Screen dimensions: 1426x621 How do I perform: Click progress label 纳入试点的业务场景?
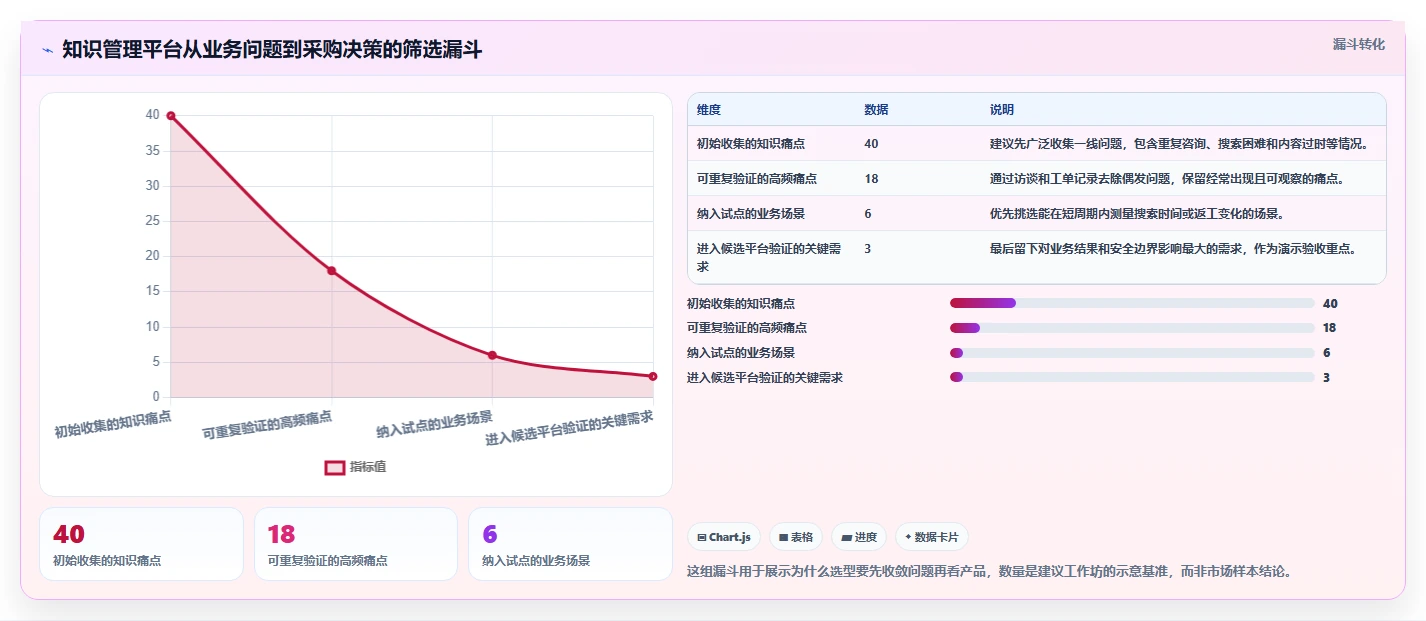coord(741,353)
